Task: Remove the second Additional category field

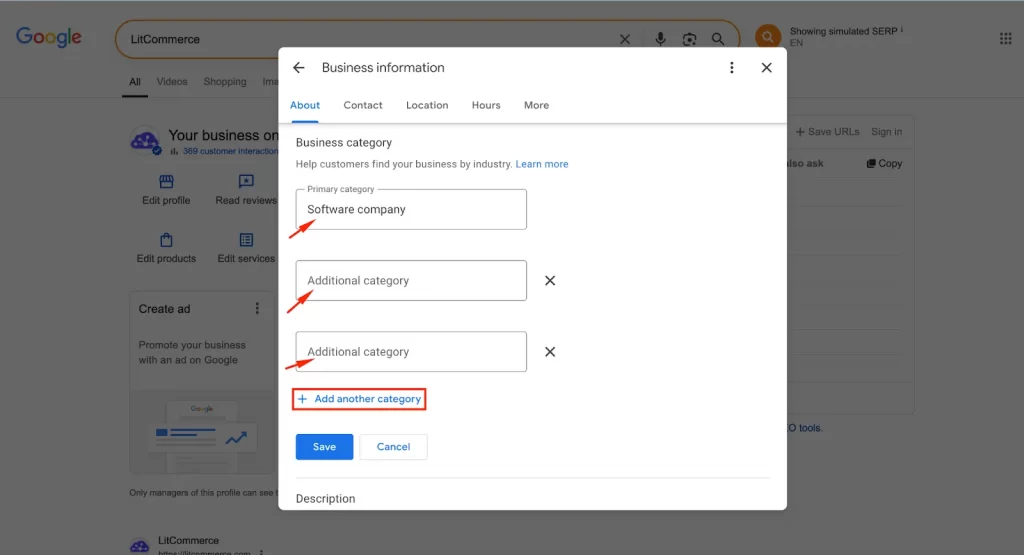Action: pyautogui.click(x=550, y=352)
